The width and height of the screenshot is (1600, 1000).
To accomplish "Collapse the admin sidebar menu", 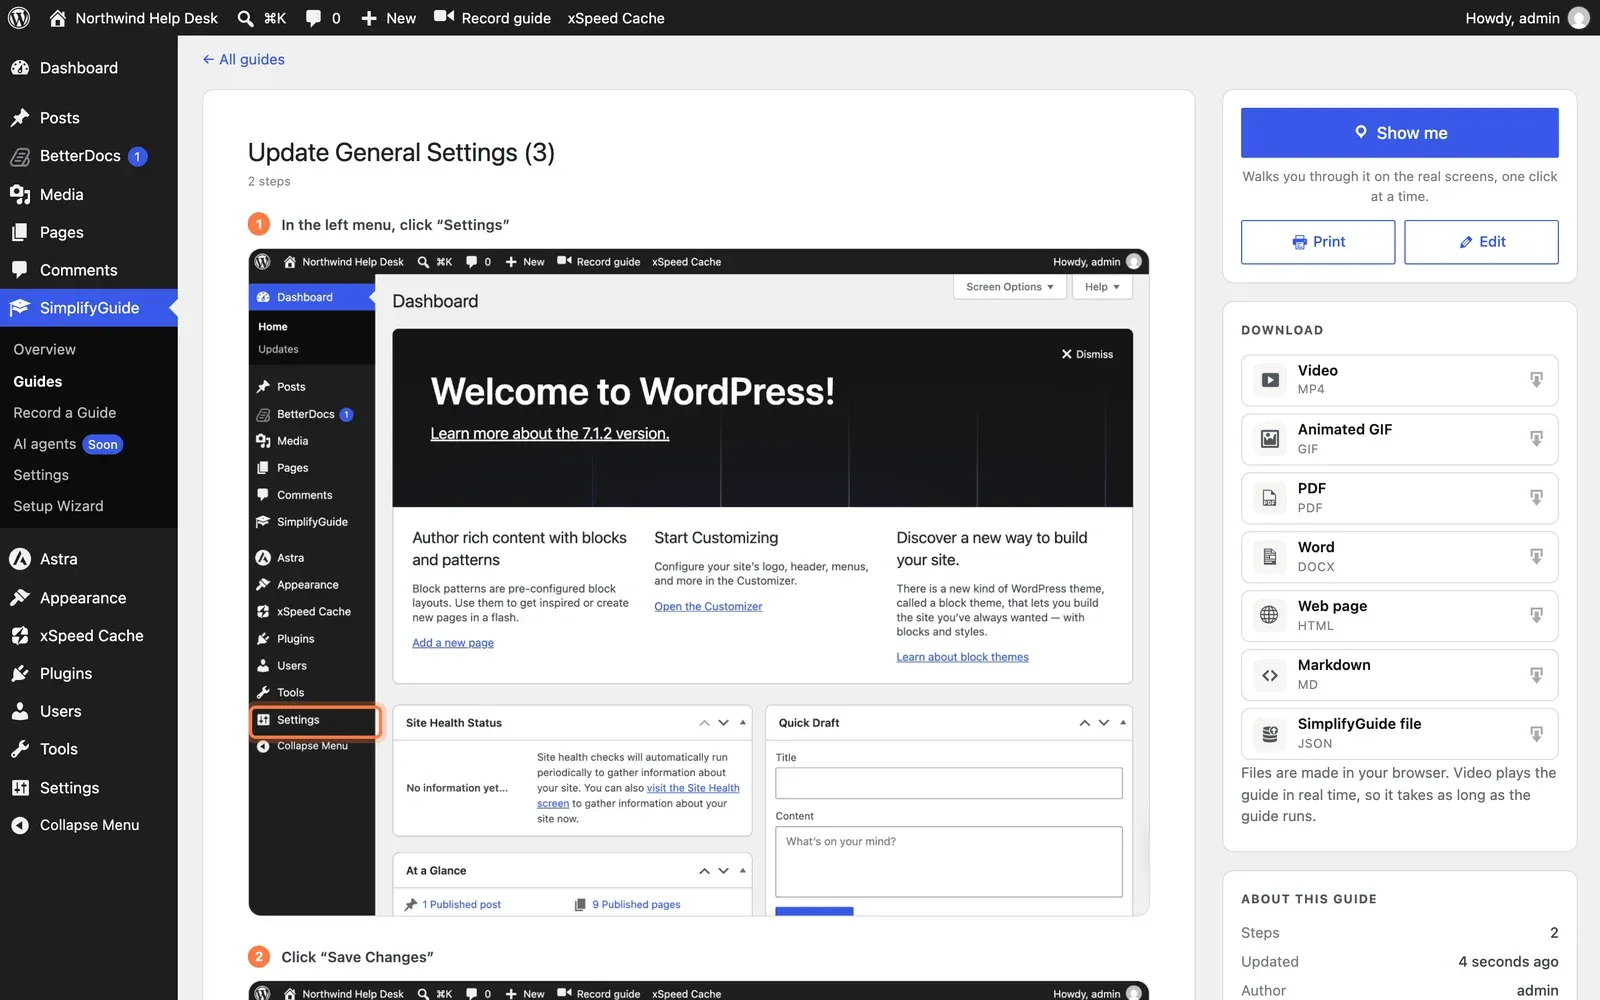I will (x=89, y=825).
